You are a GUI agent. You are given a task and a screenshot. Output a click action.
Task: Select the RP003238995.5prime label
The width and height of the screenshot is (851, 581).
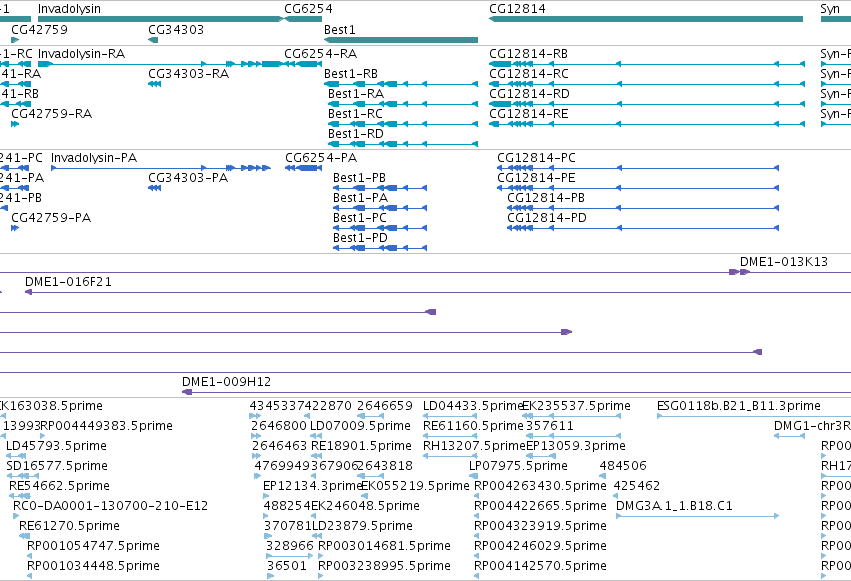pos(384,566)
